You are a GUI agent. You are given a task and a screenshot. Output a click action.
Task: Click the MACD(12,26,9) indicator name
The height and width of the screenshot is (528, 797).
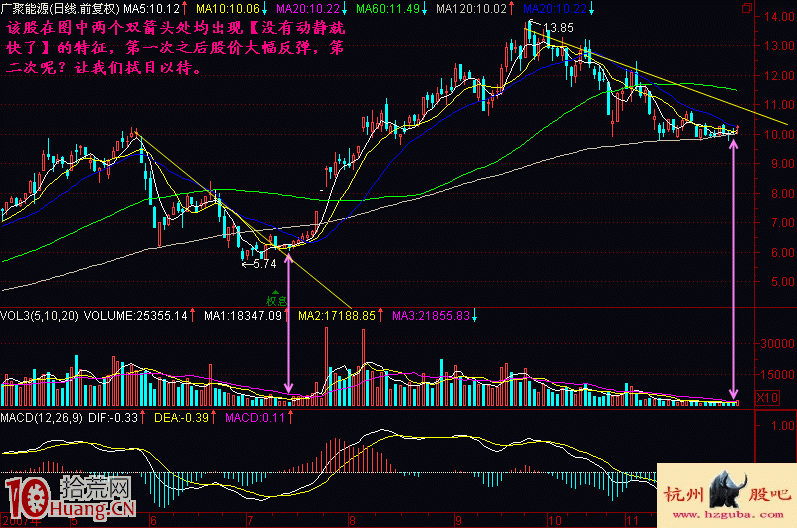41,418
